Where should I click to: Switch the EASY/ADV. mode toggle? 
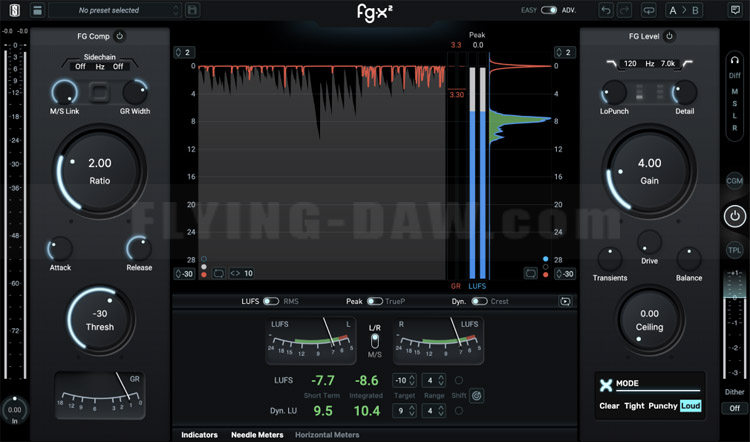point(549,10)
